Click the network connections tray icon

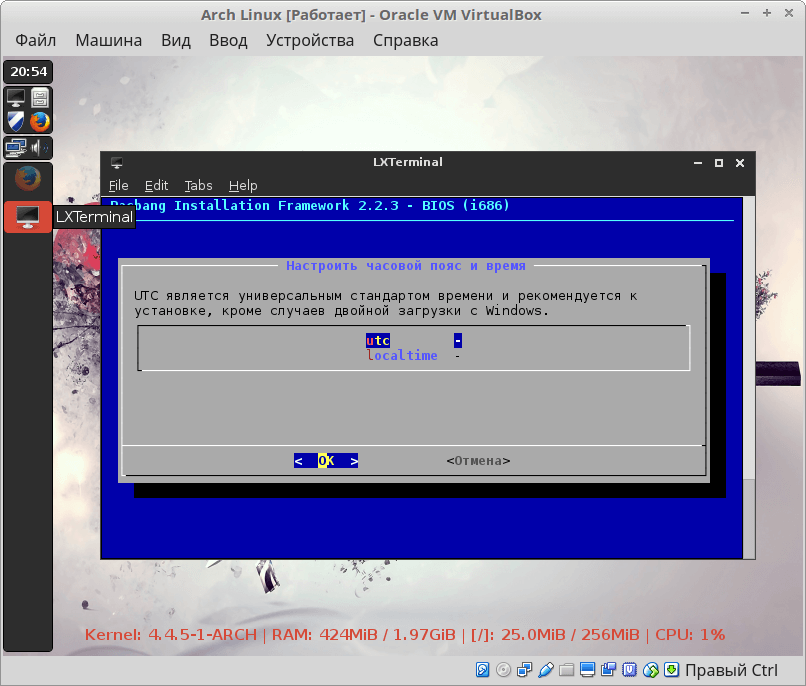(x=16, y=148)
